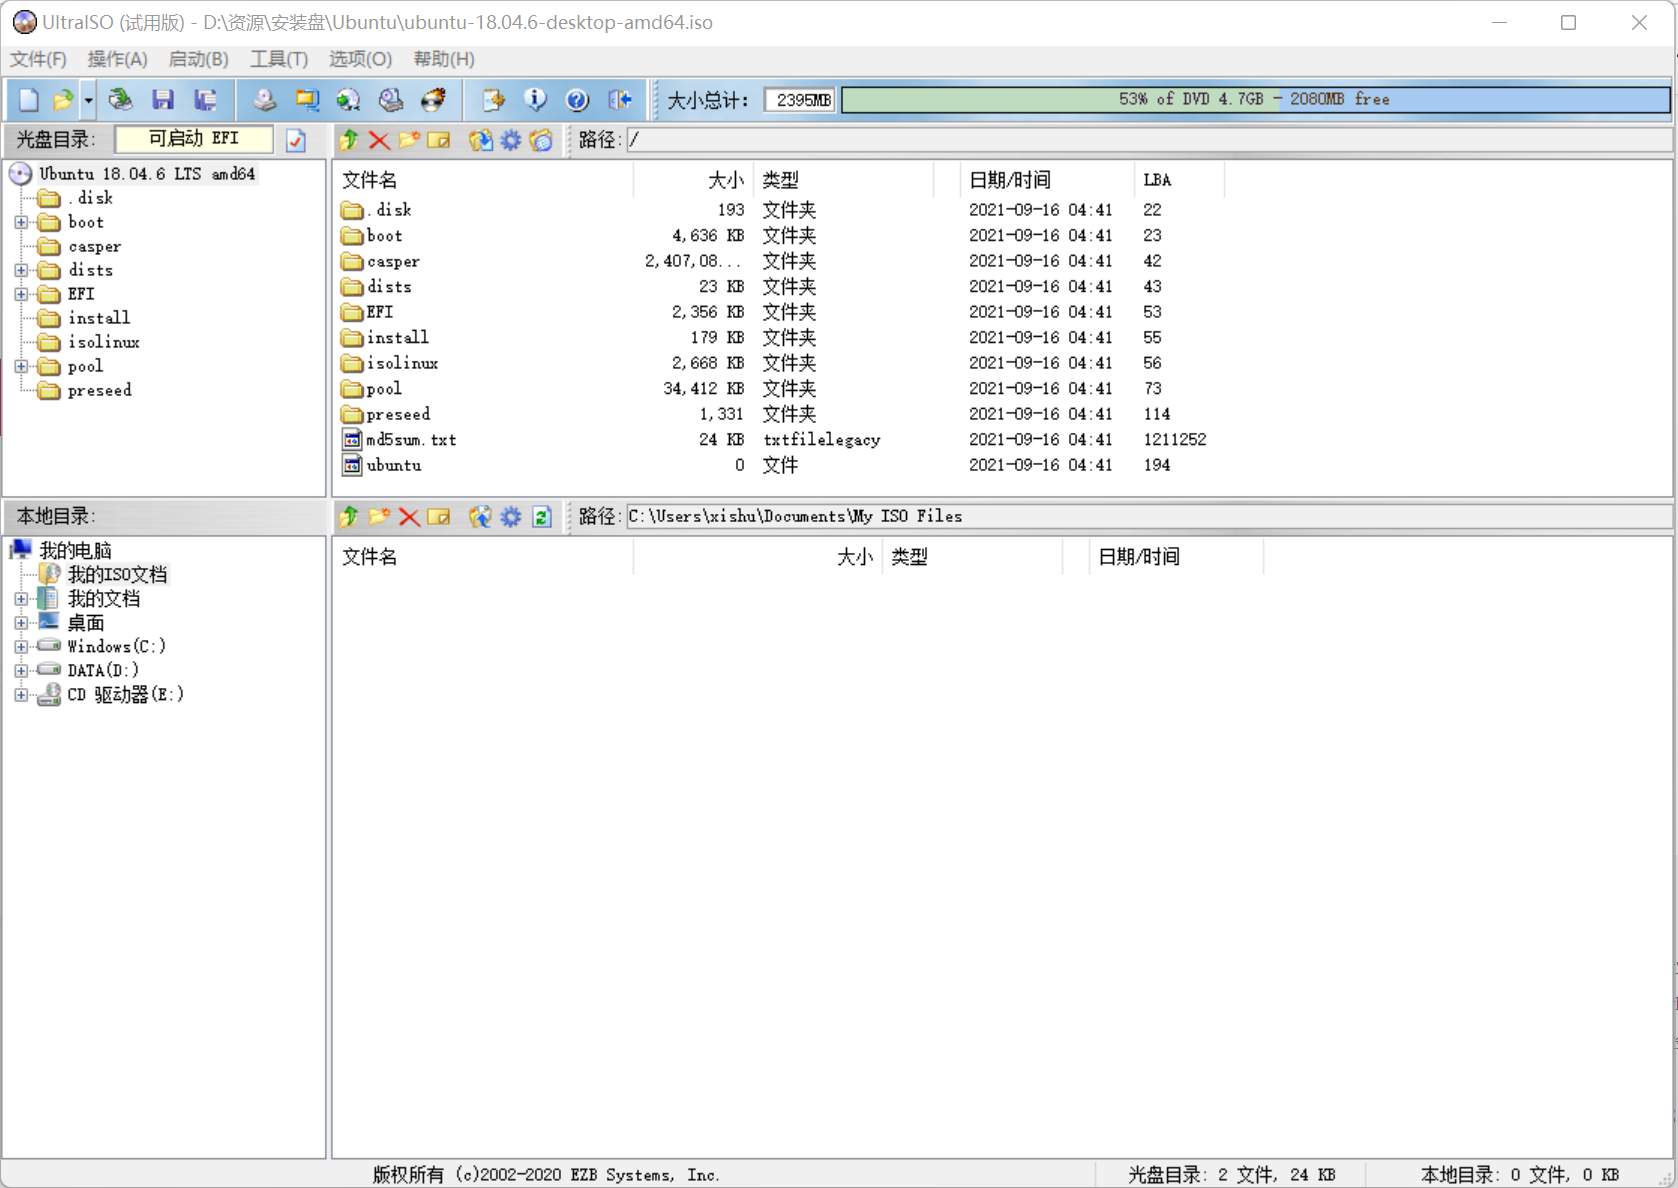Save the ISO with the floppy disk icon
The image size is (1678, 1188).
tap(163, 99)
